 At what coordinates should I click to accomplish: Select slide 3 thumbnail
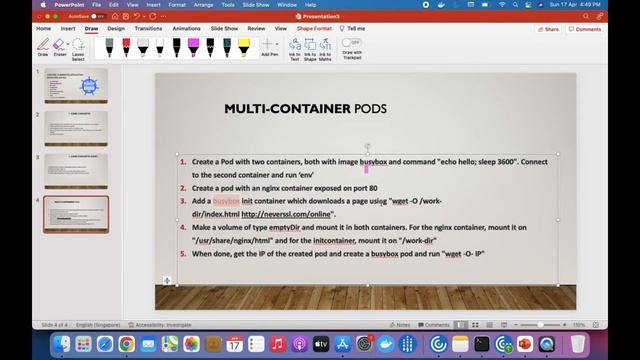point(76,171)
